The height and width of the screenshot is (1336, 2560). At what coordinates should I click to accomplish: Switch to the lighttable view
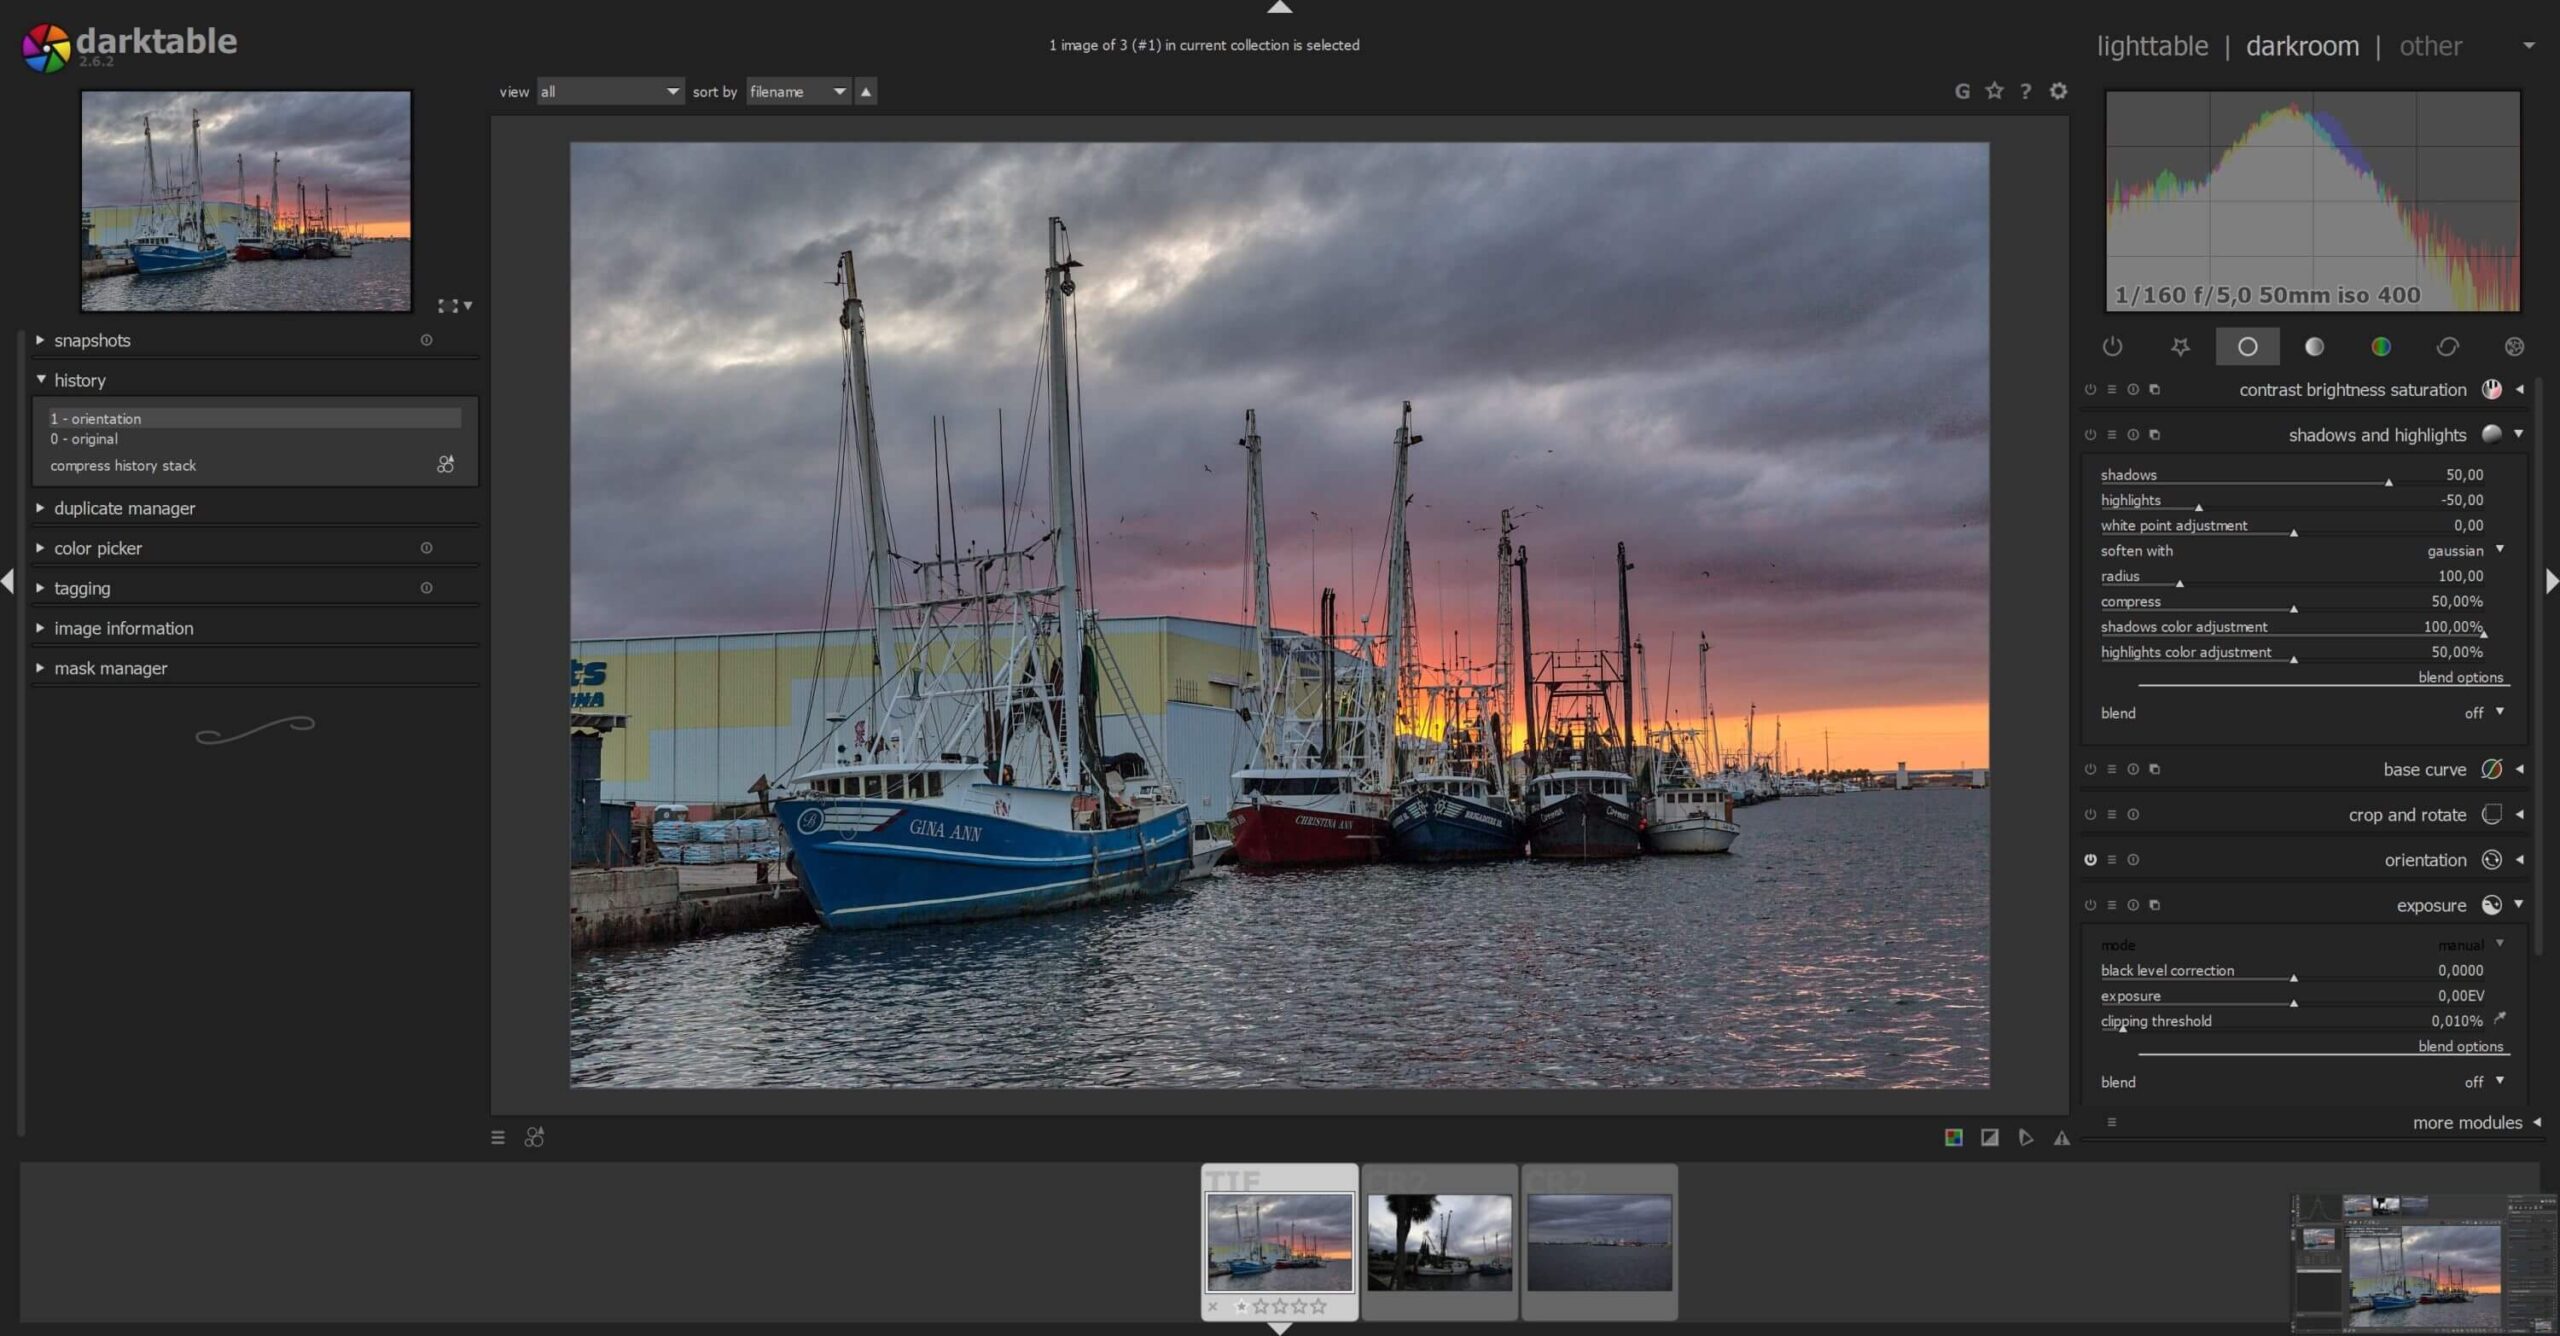(2152, 46)
